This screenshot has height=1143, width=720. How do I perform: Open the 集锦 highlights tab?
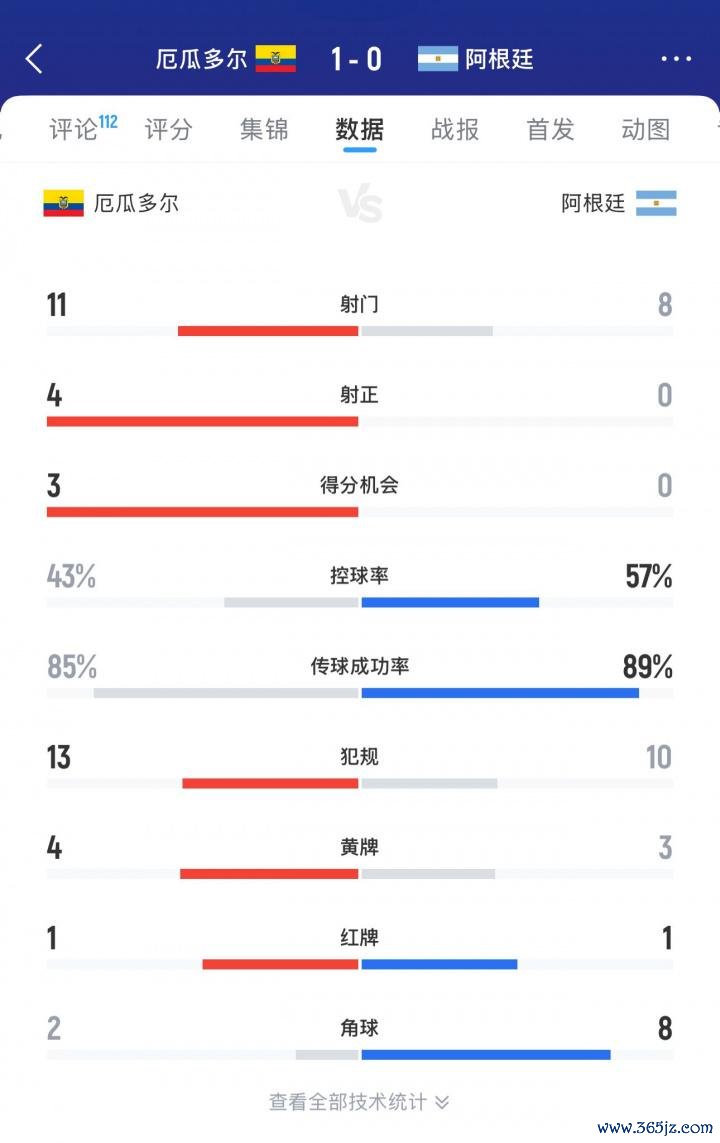(x=264, y=129)
